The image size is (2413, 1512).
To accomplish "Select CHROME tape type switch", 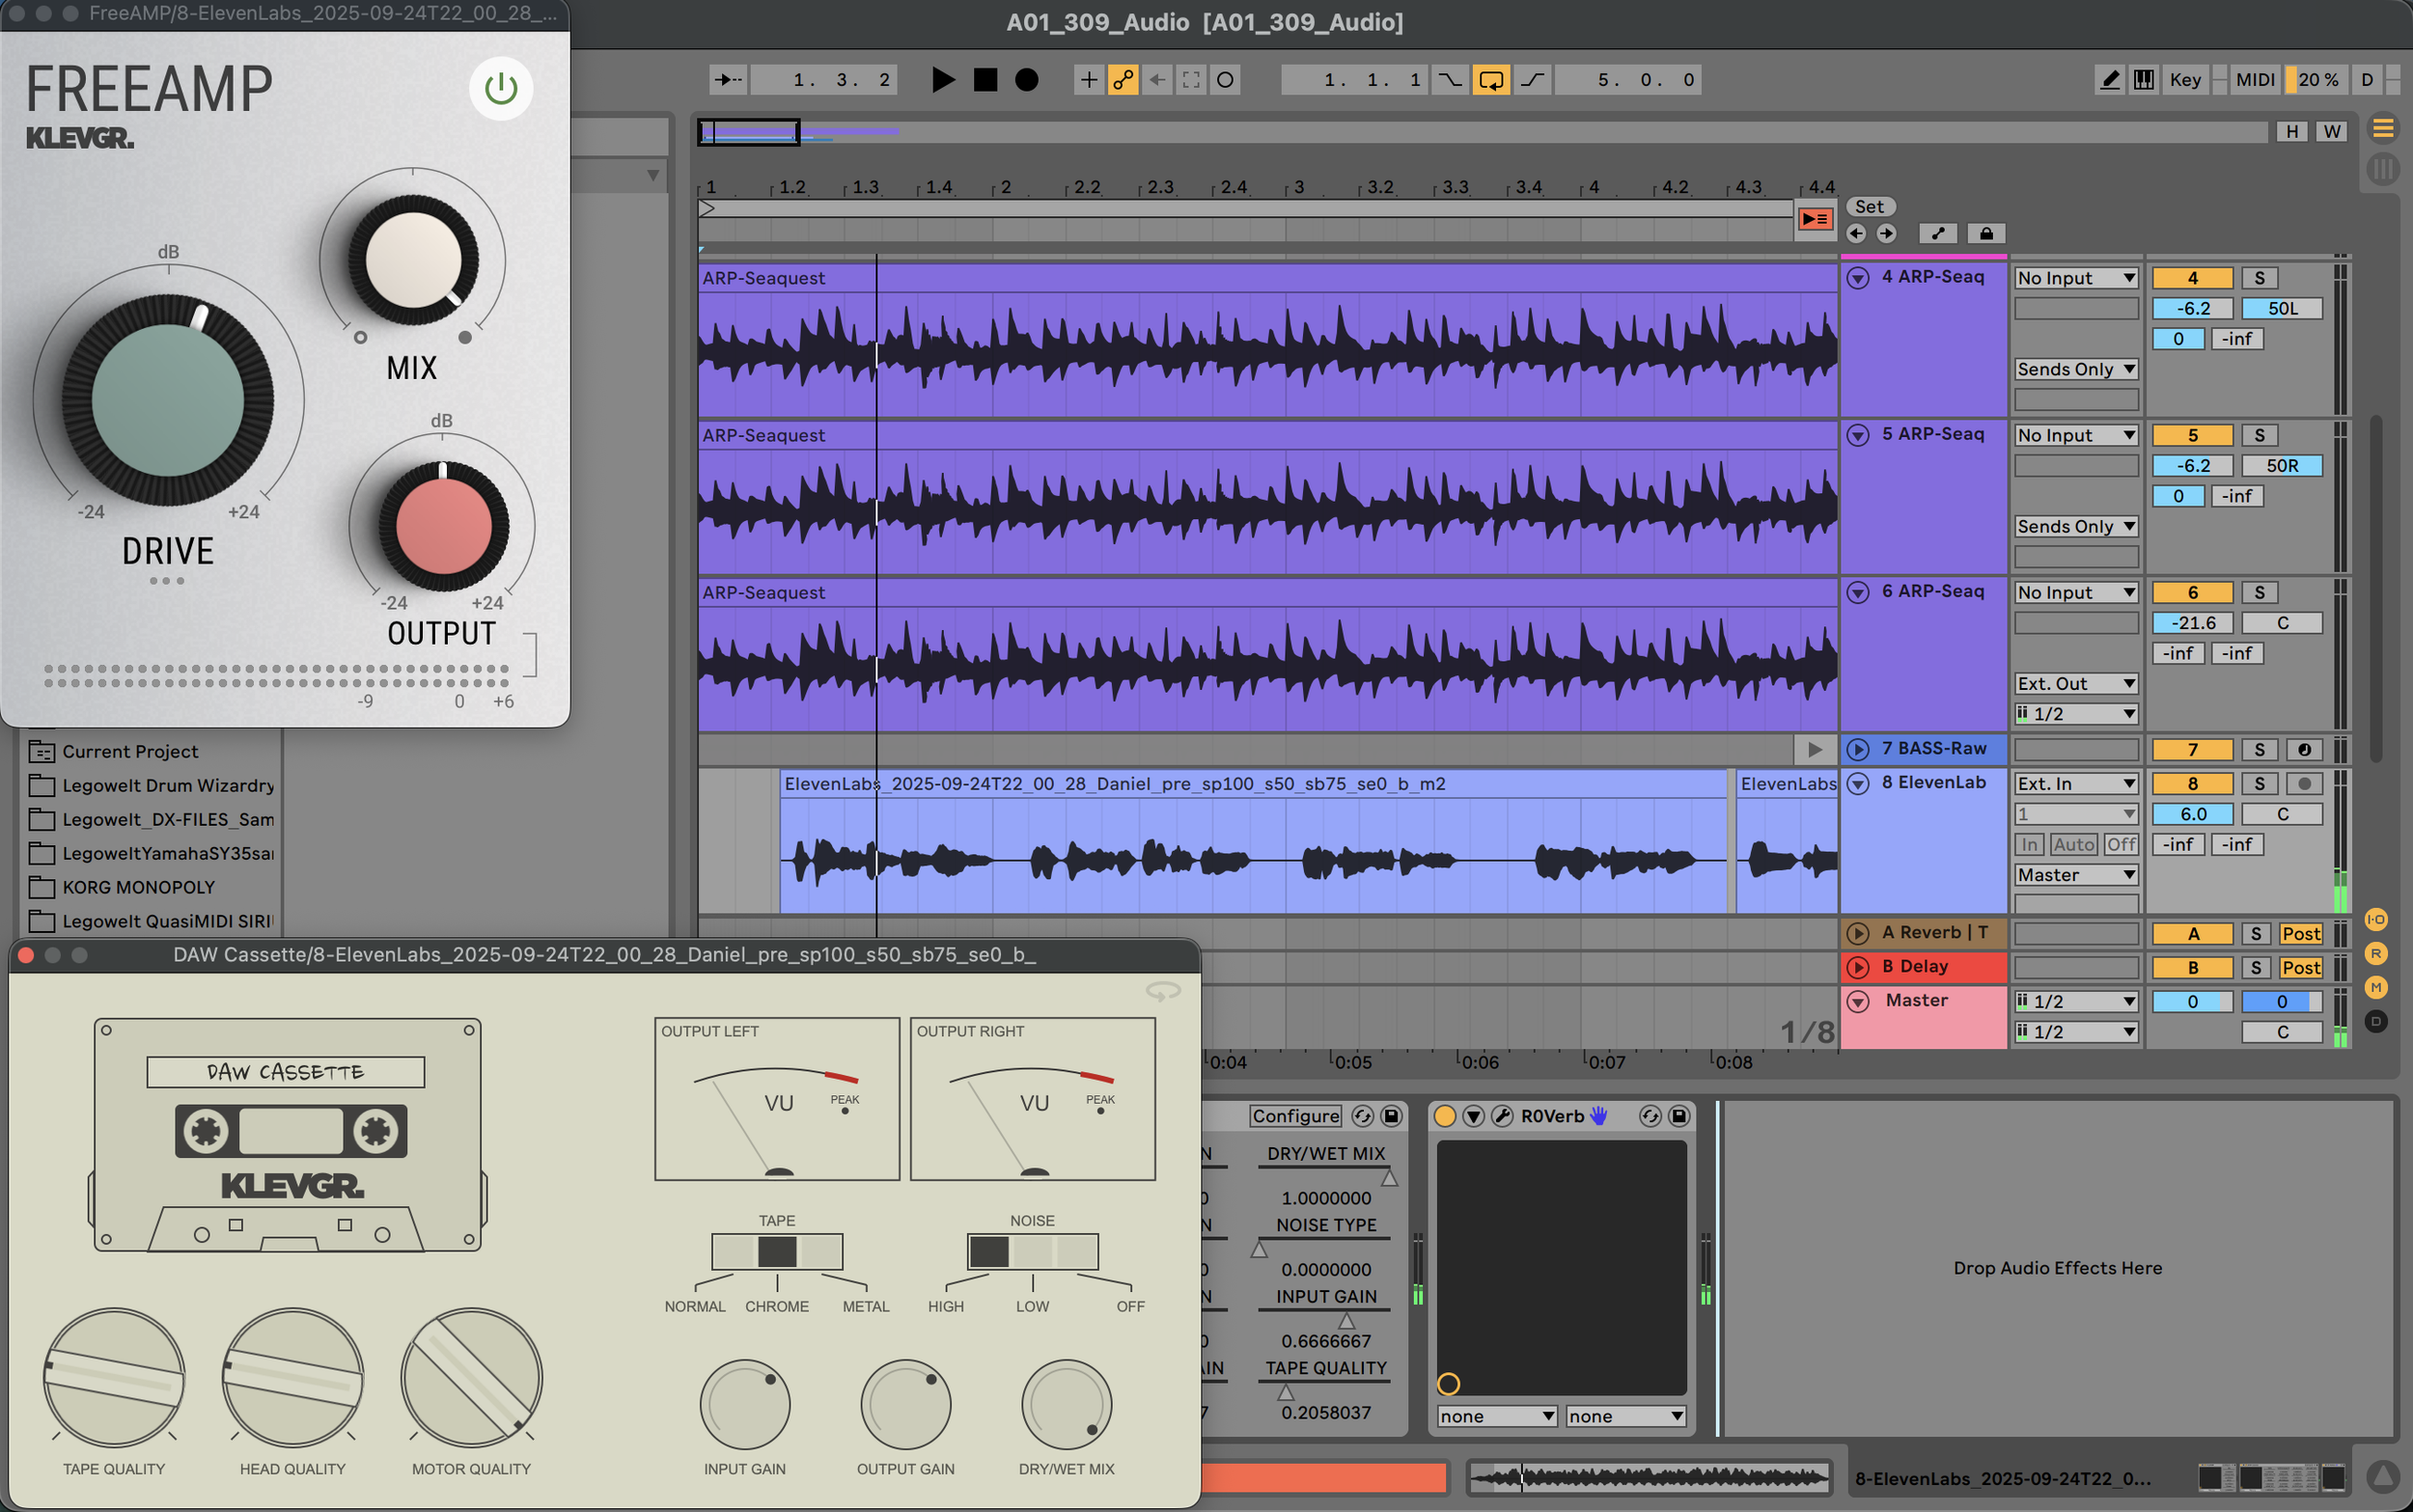I will point(776,1251).
